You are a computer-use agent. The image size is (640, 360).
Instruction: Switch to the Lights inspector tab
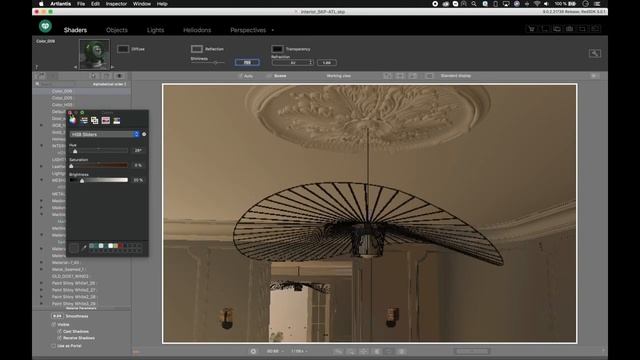156,30
